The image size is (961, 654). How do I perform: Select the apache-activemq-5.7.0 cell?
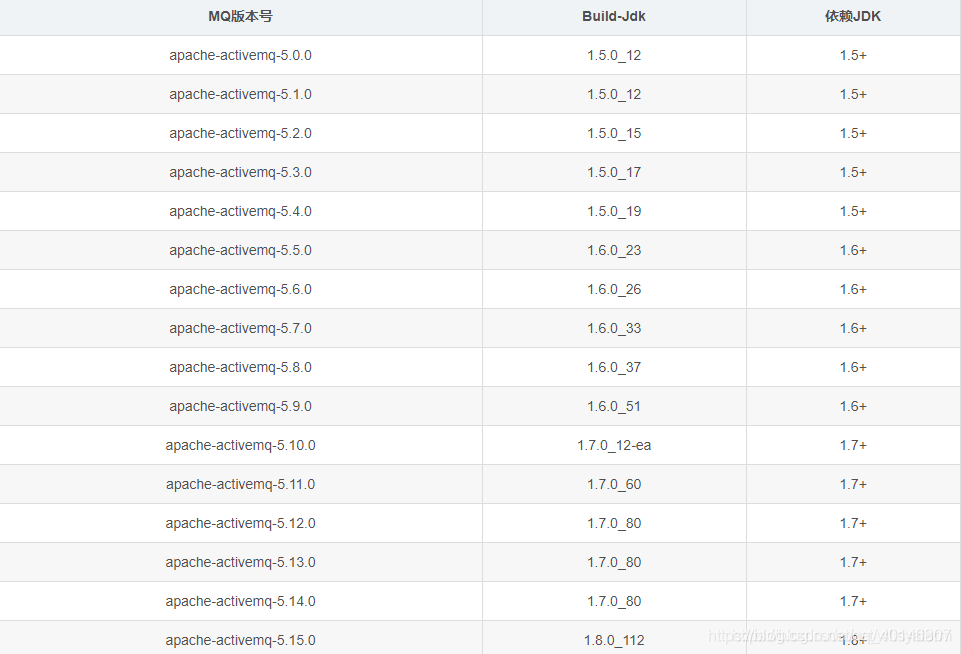pos(240,329)
